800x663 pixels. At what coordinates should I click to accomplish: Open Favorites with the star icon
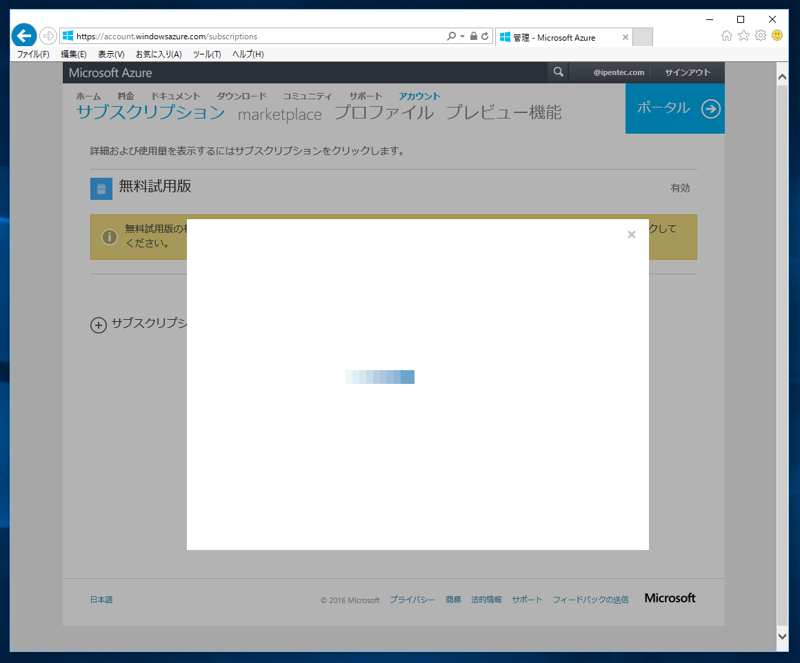coord(744,36)
